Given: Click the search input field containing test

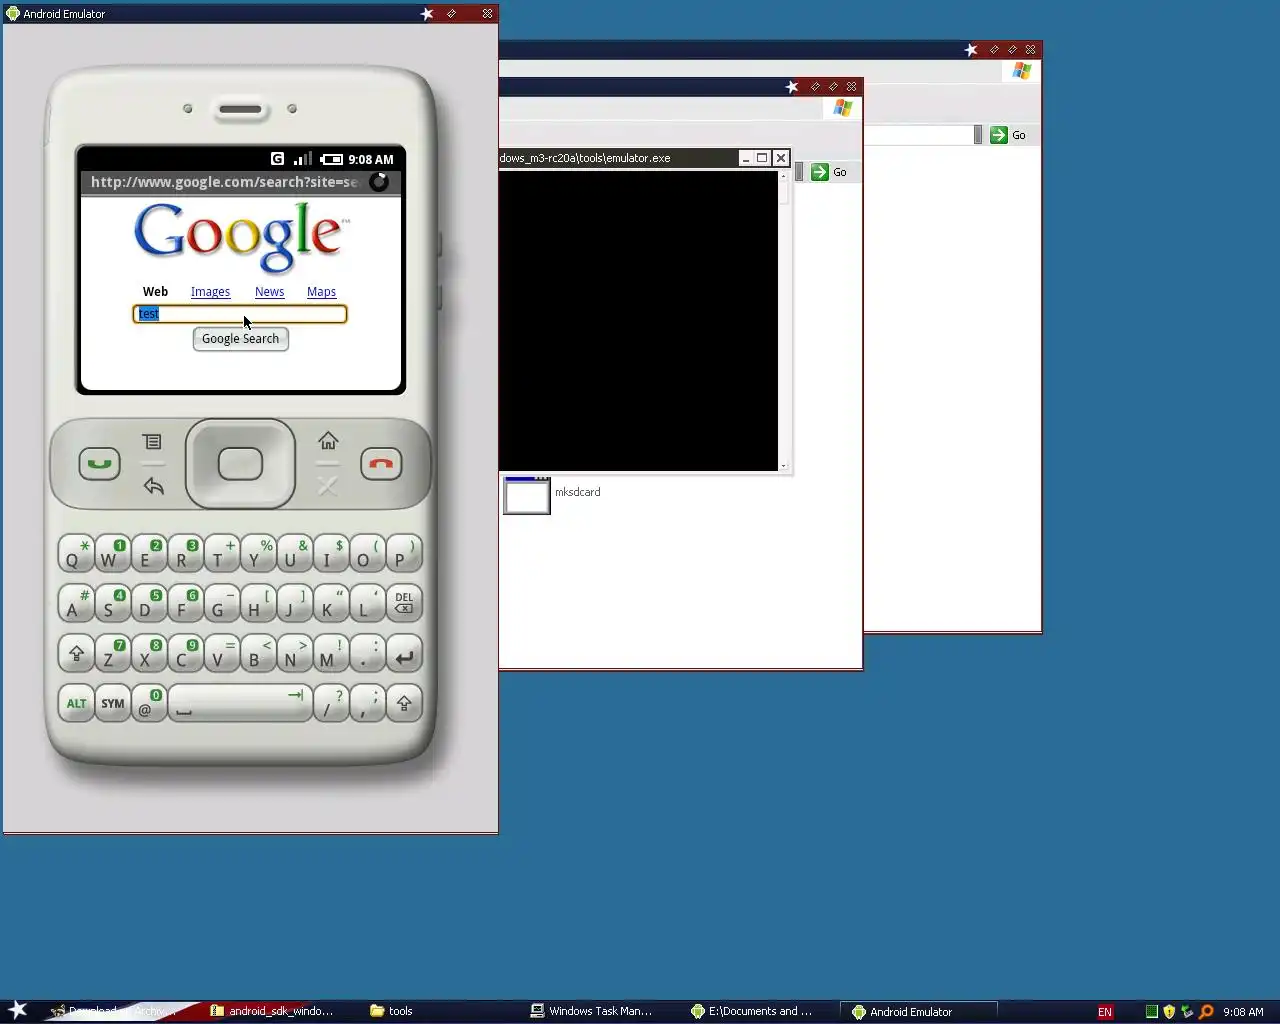Looking at the screenshot, I should click(240, 314).
